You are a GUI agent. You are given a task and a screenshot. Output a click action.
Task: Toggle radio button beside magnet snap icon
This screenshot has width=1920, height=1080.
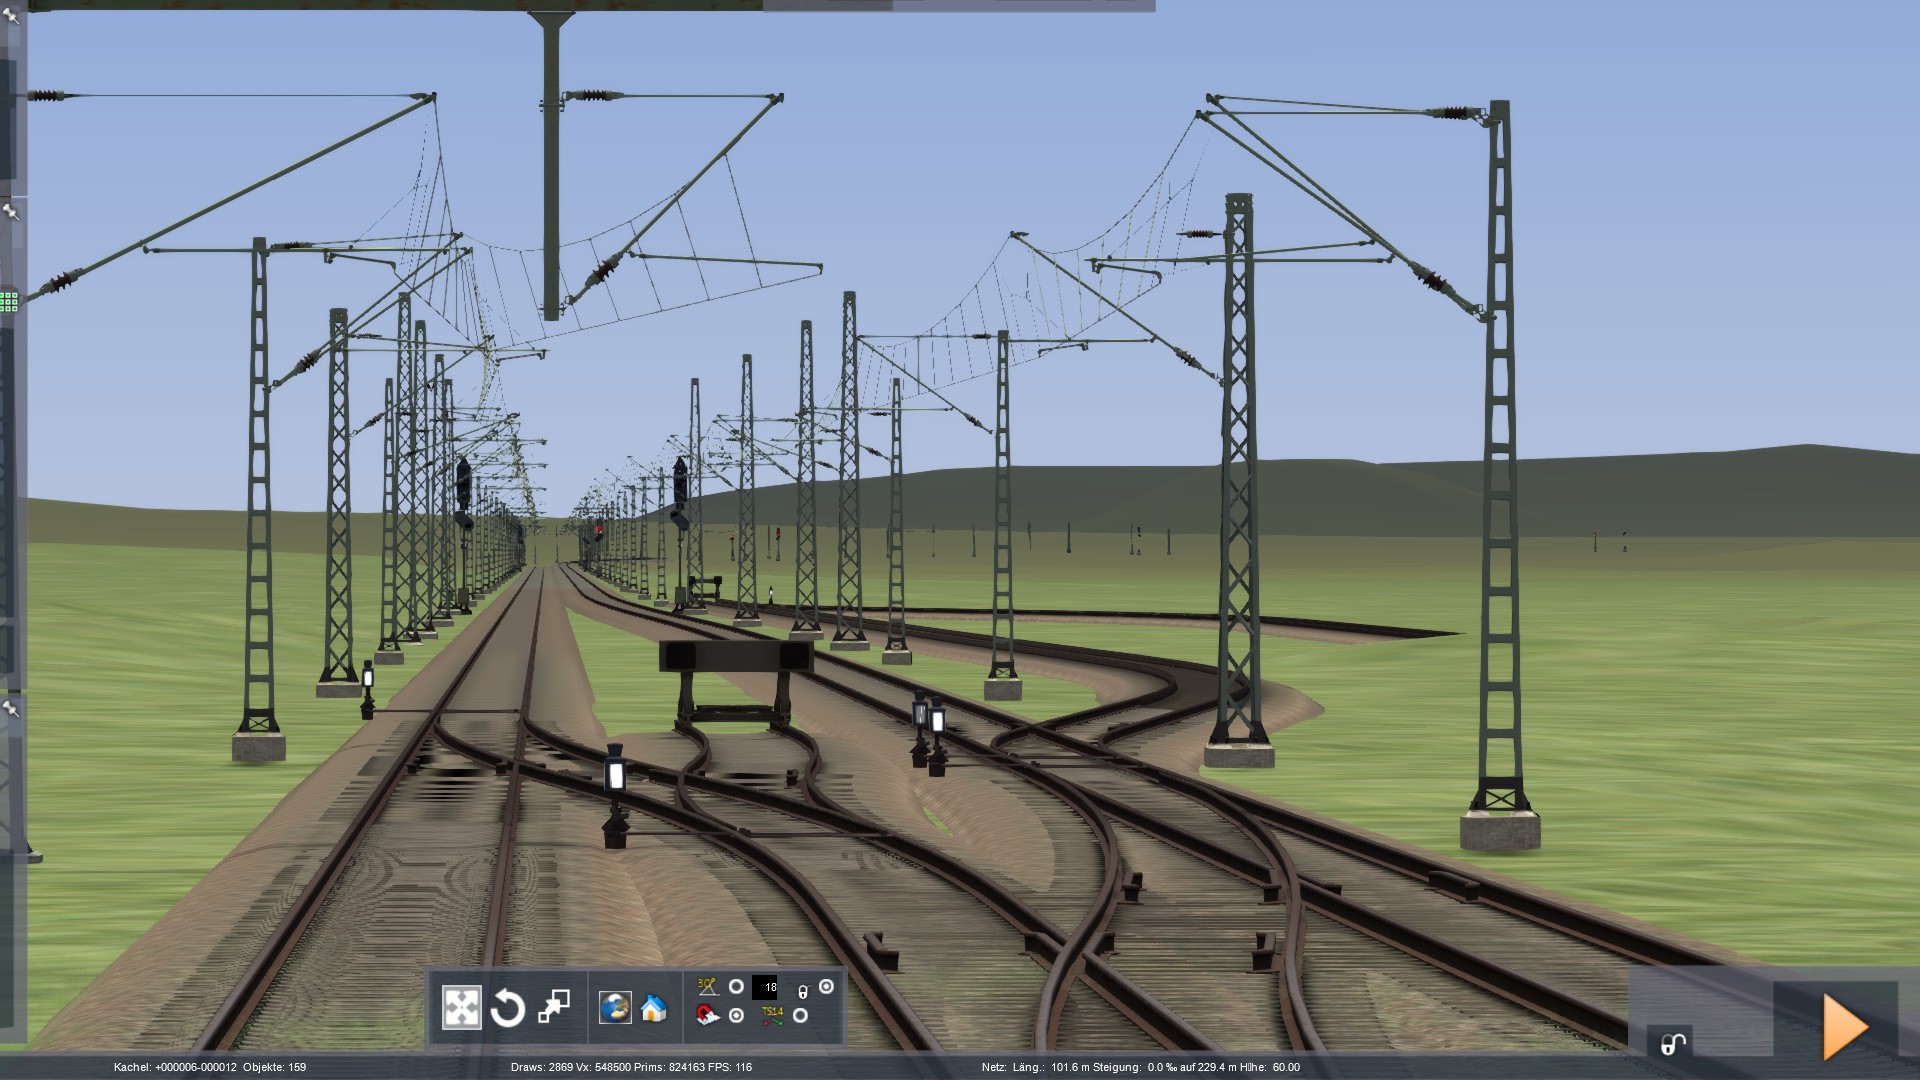[736, 1016]
